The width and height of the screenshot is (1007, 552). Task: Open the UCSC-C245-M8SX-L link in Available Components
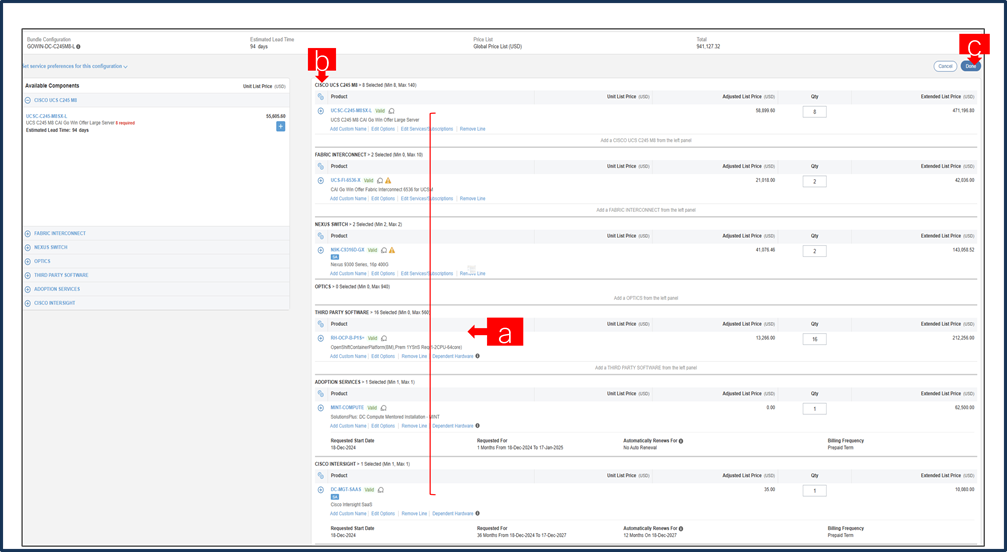[x=46, y=116]
